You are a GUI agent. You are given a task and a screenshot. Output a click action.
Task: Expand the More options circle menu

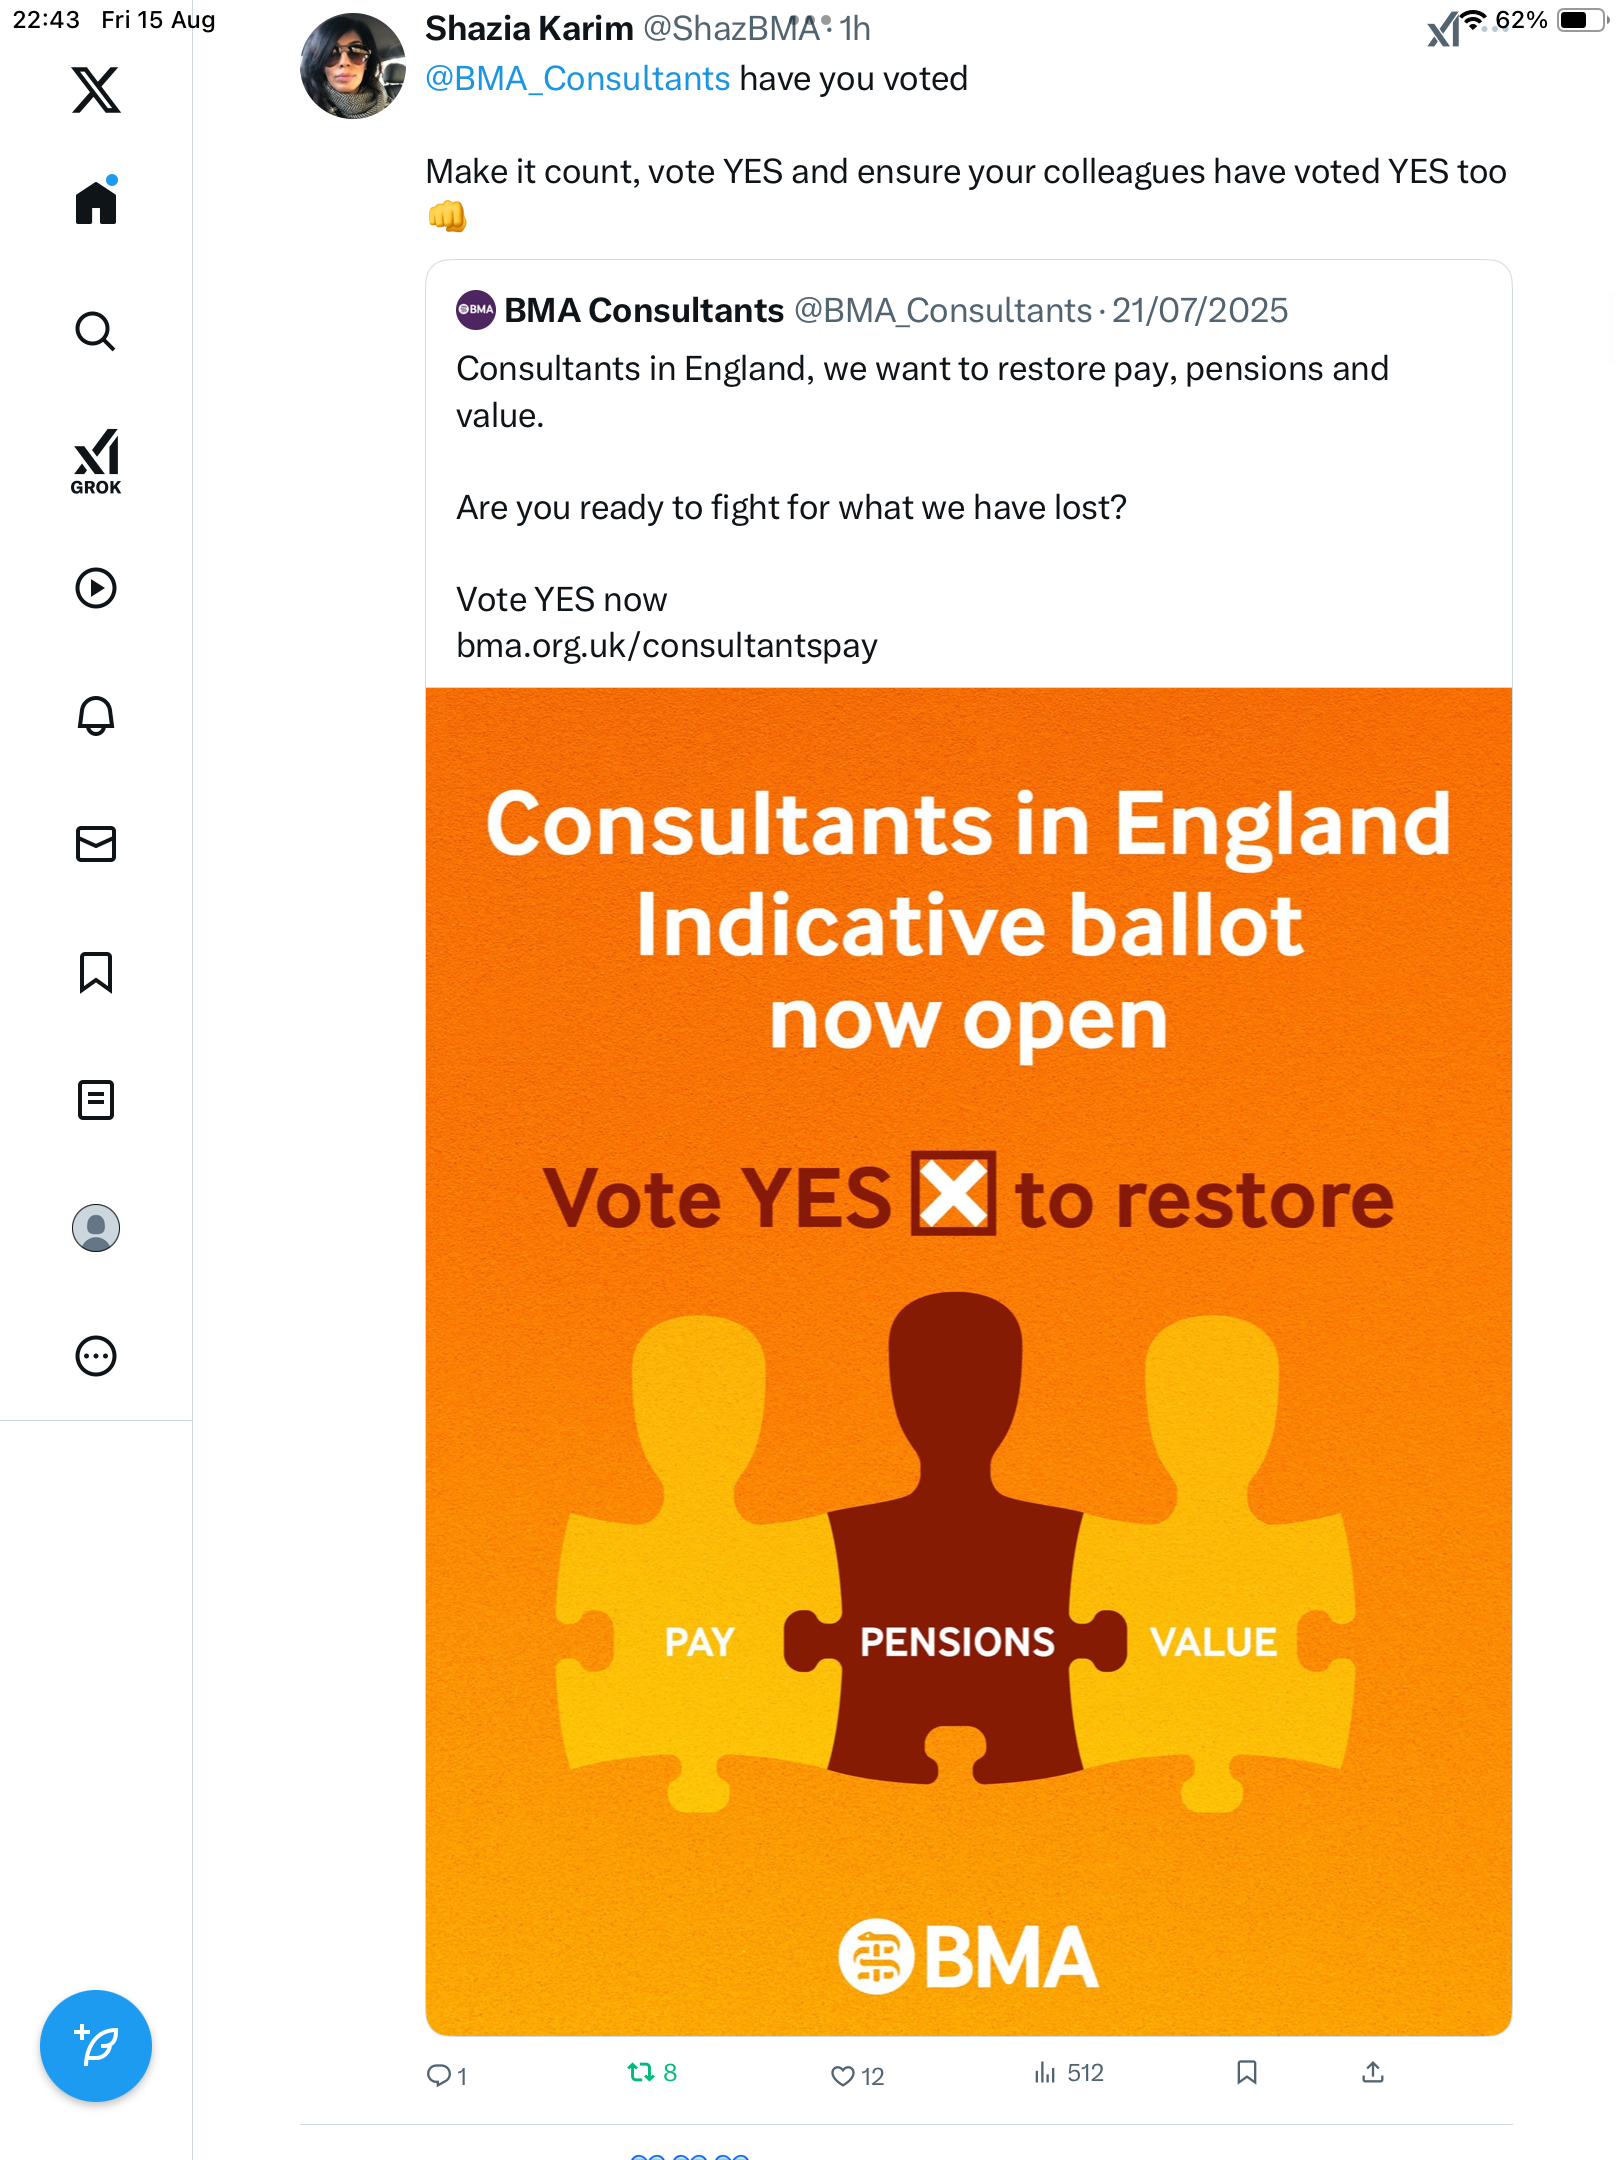(x=96, y=1356)
